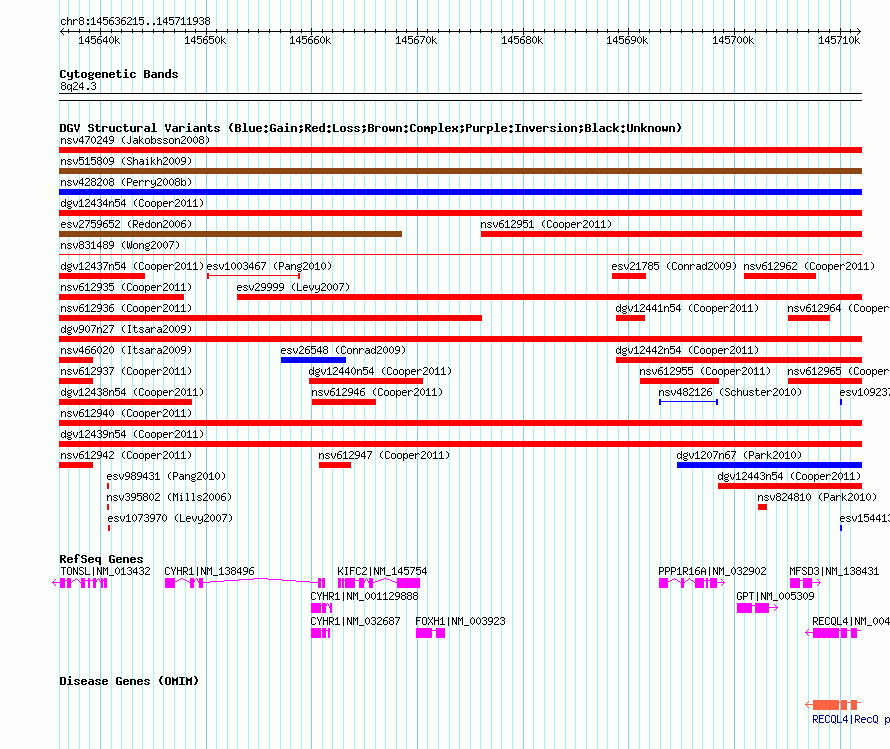The height and width of the screenshot is (749, 890).
Task: Click the nsv612947 (Cooper2011) label
Action: click(384, 455)
